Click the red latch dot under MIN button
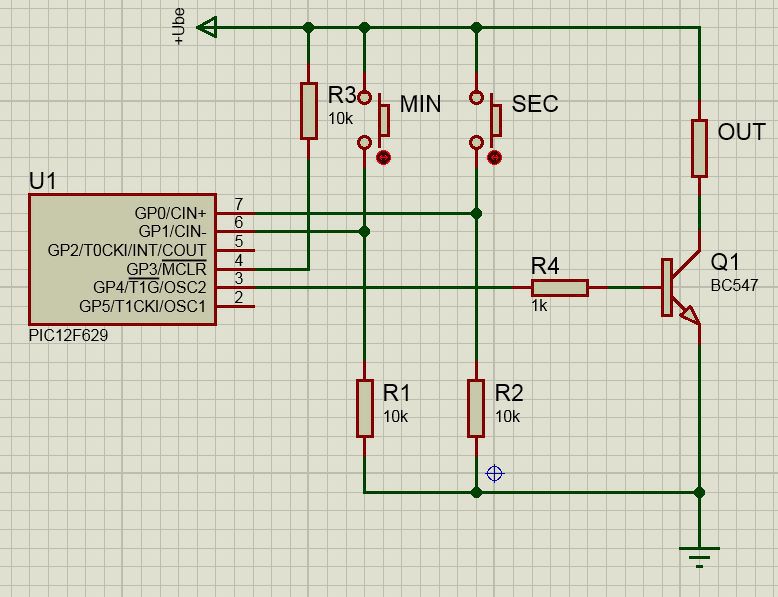Viewport: 778px width, 597px height. [x=383, y=158]
